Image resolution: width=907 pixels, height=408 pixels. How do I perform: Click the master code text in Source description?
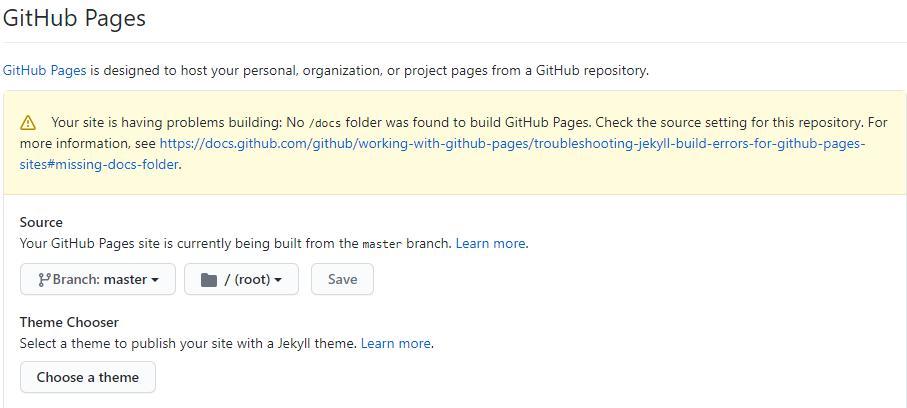click(x=382, y=244)
